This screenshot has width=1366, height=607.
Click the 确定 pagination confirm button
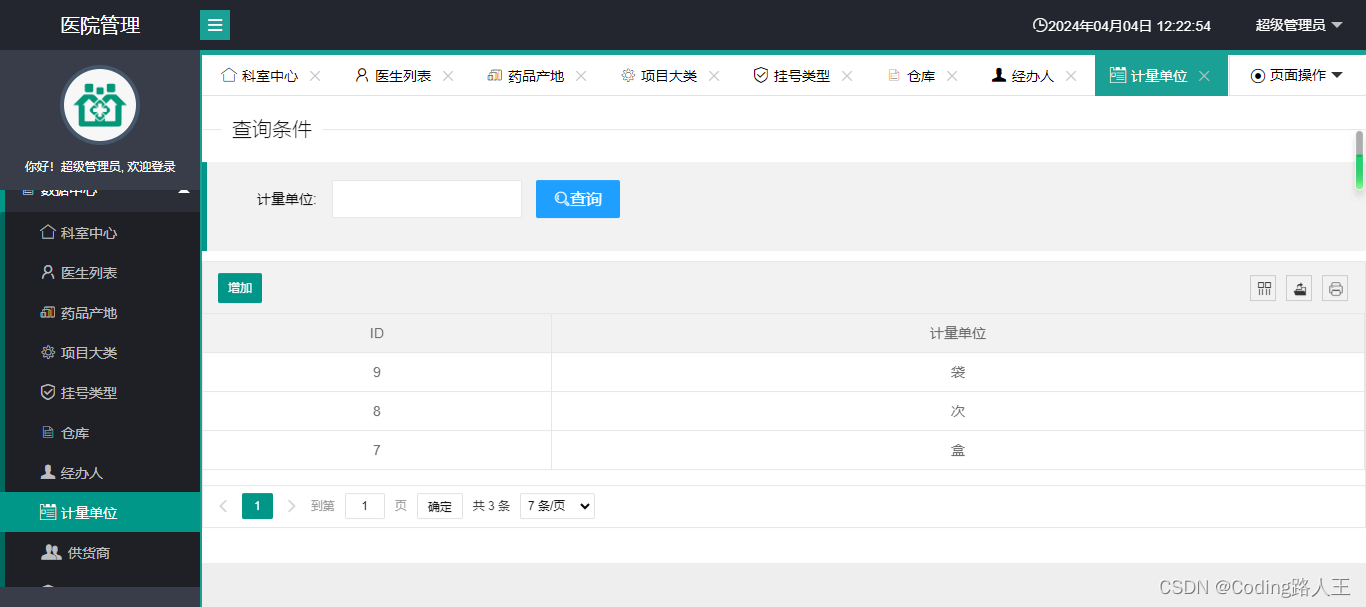tap(440, 506)
